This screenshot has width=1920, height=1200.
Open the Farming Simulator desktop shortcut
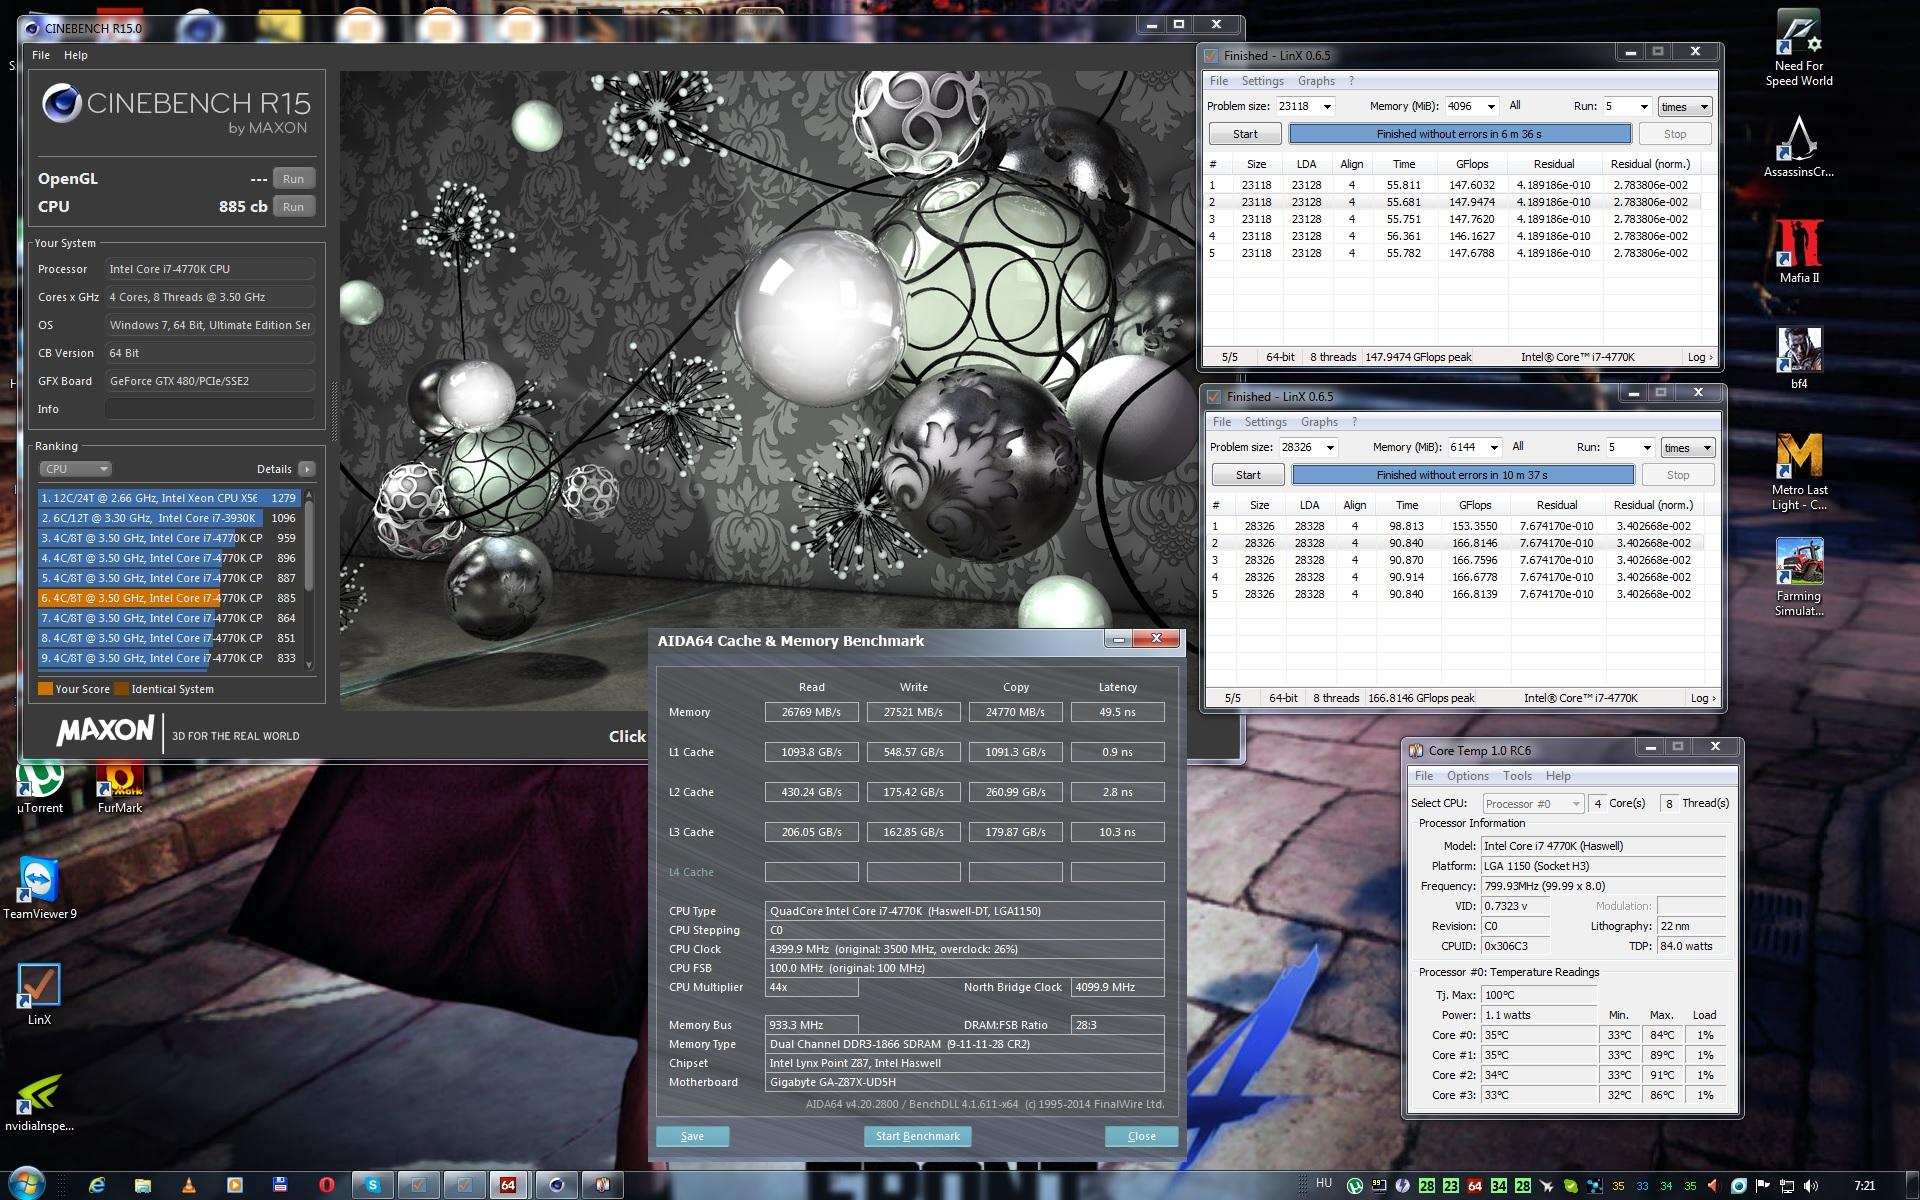coord(1798,565)
